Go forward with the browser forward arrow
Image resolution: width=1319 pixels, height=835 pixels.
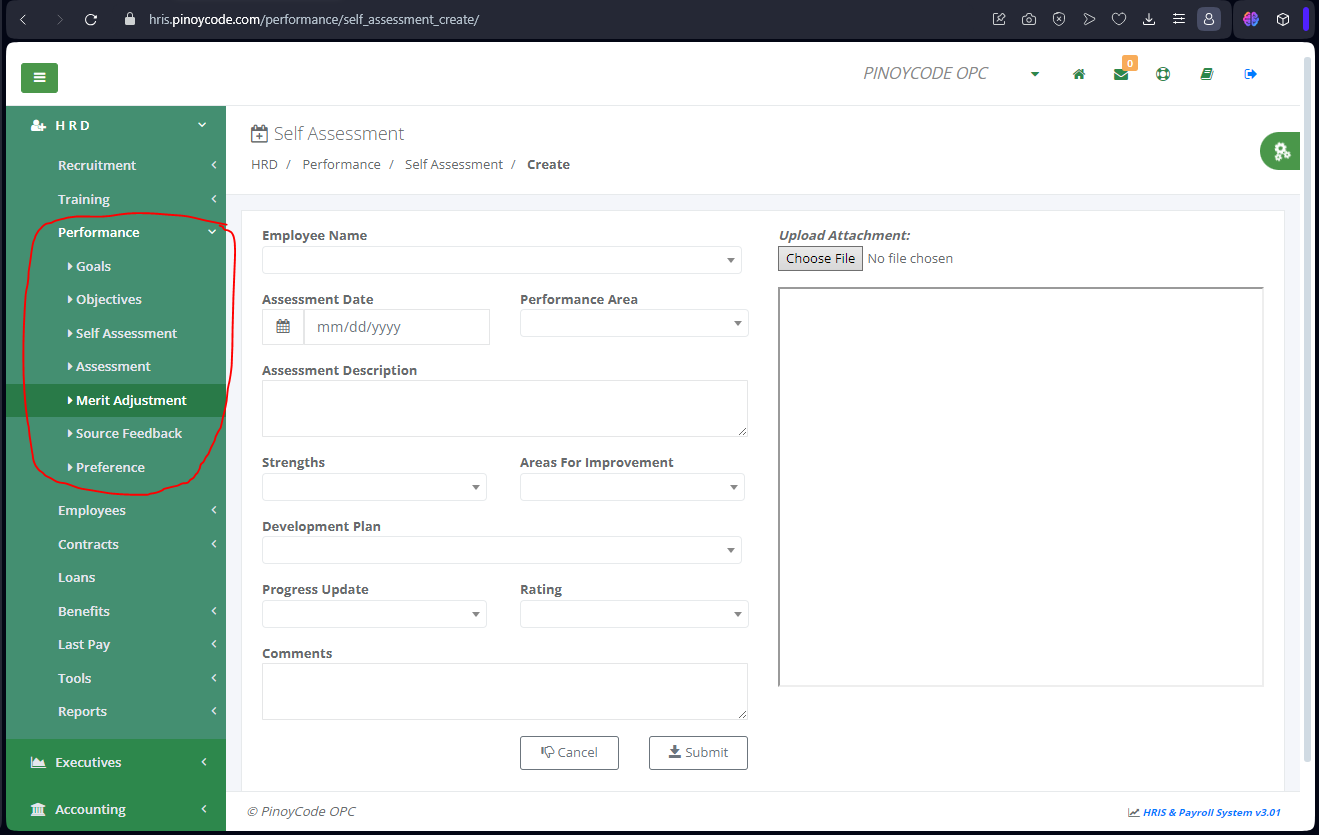tap(59, 19)
